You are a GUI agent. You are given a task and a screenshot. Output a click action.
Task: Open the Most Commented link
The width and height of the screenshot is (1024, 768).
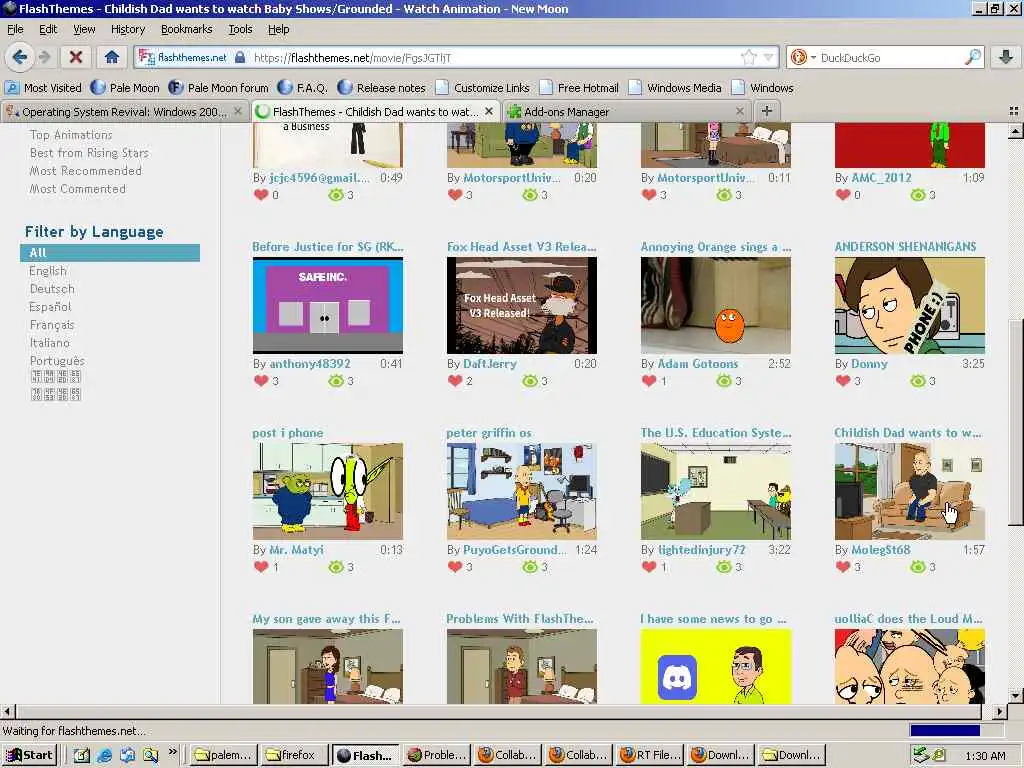click(77, 189)
